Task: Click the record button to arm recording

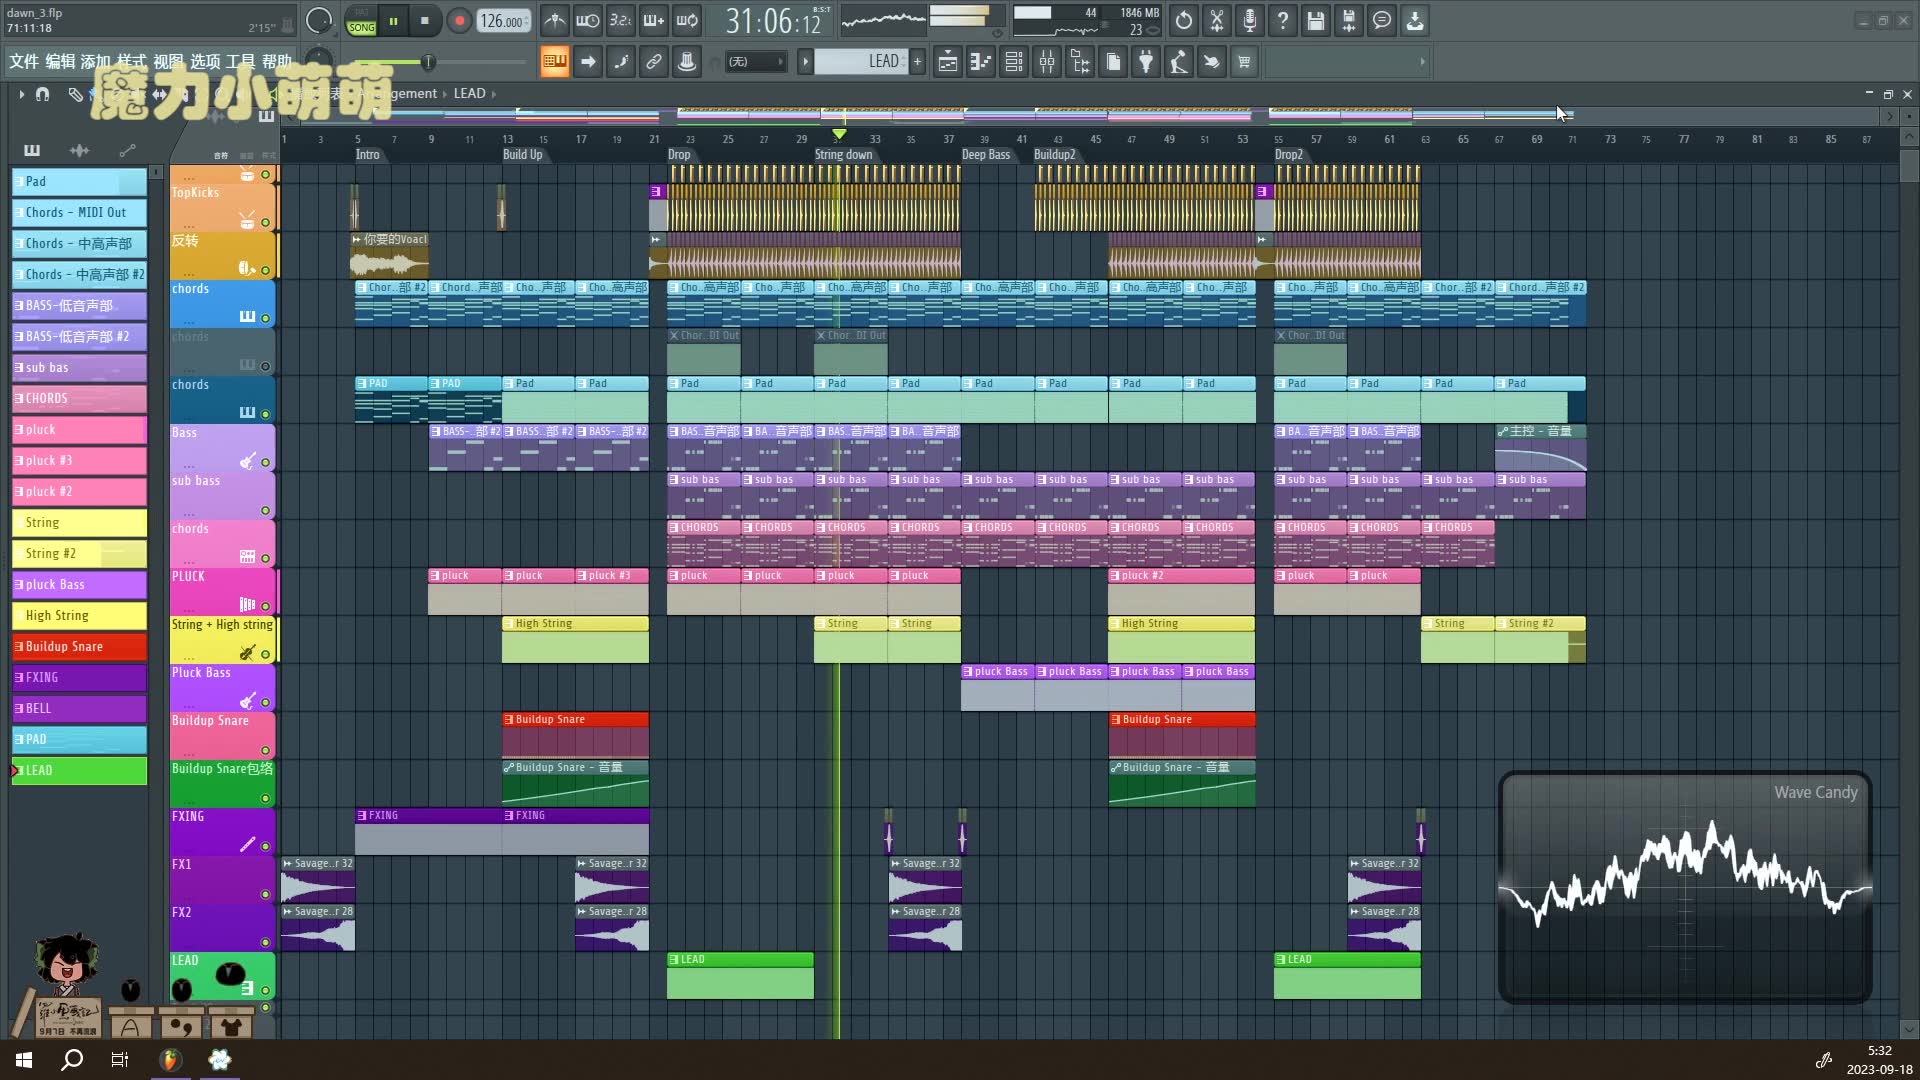Action: (459, 20)
